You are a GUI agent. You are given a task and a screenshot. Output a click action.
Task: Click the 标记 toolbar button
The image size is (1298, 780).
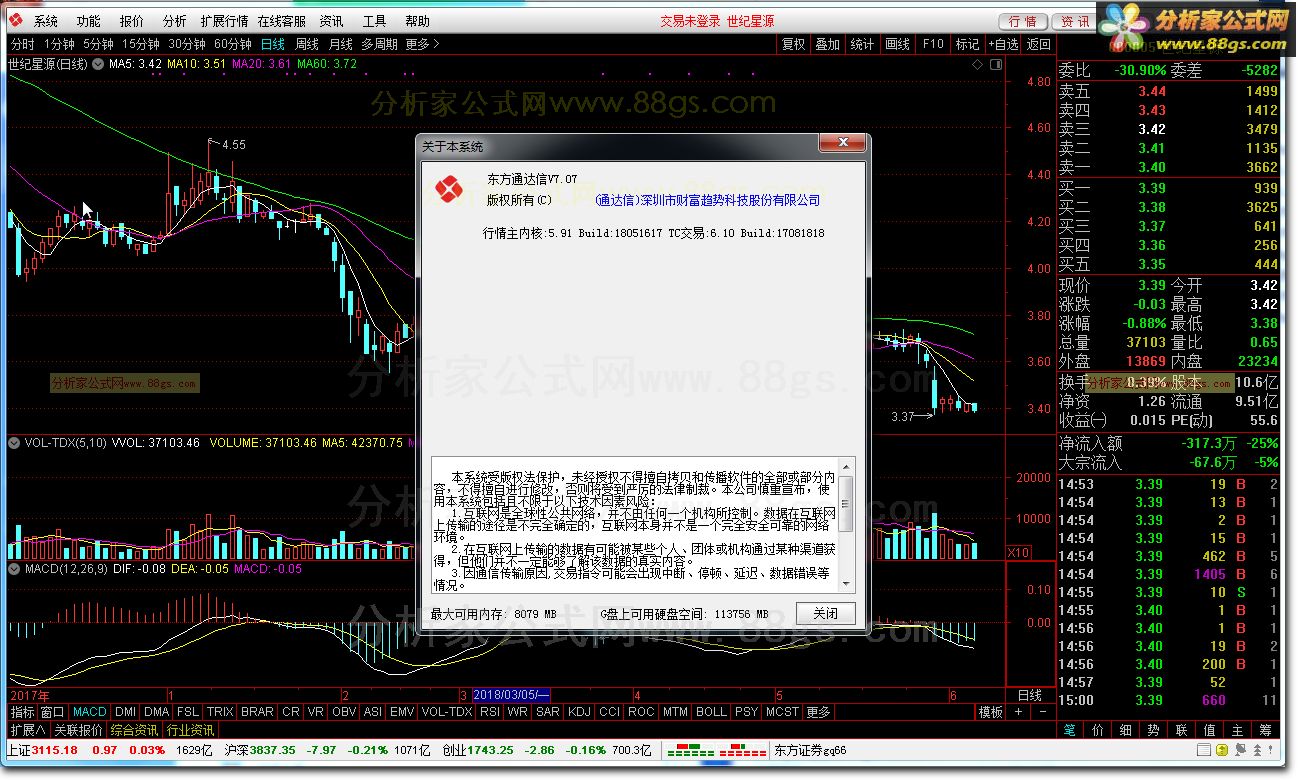967,44
